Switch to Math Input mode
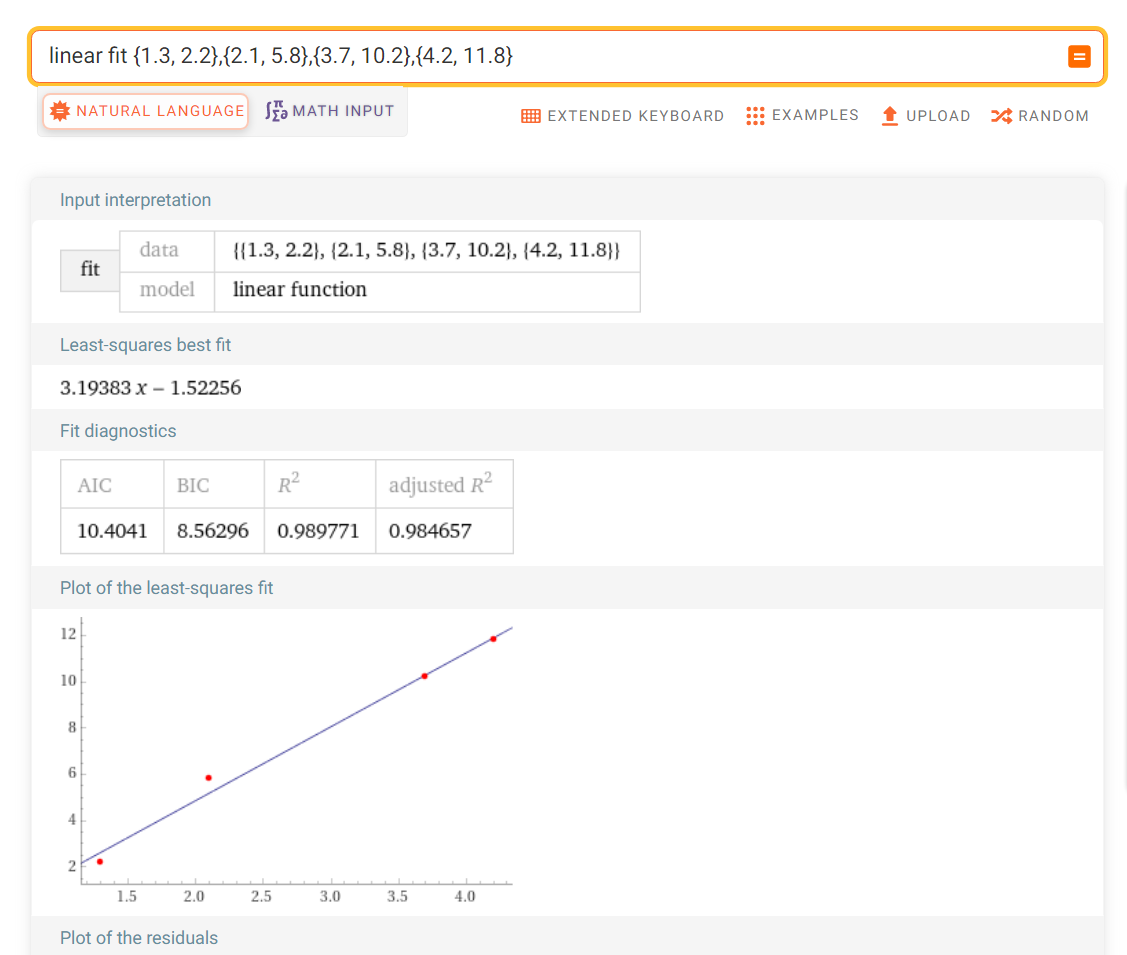The width and height of the screenshot is (1127, 955). [x=330, y=111]
